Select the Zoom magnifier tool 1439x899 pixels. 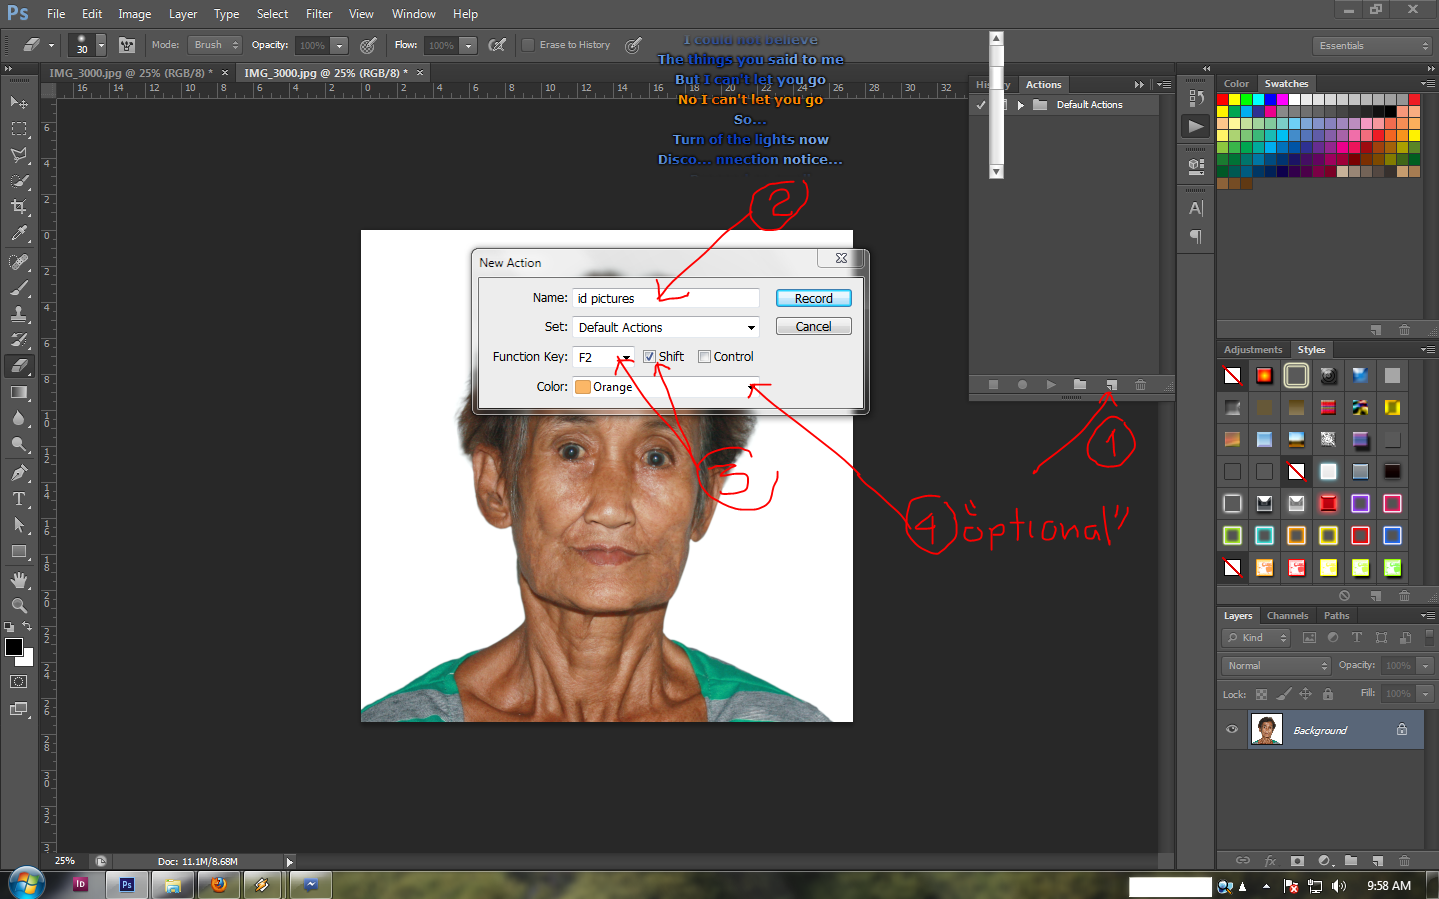(x=19, y=605)
